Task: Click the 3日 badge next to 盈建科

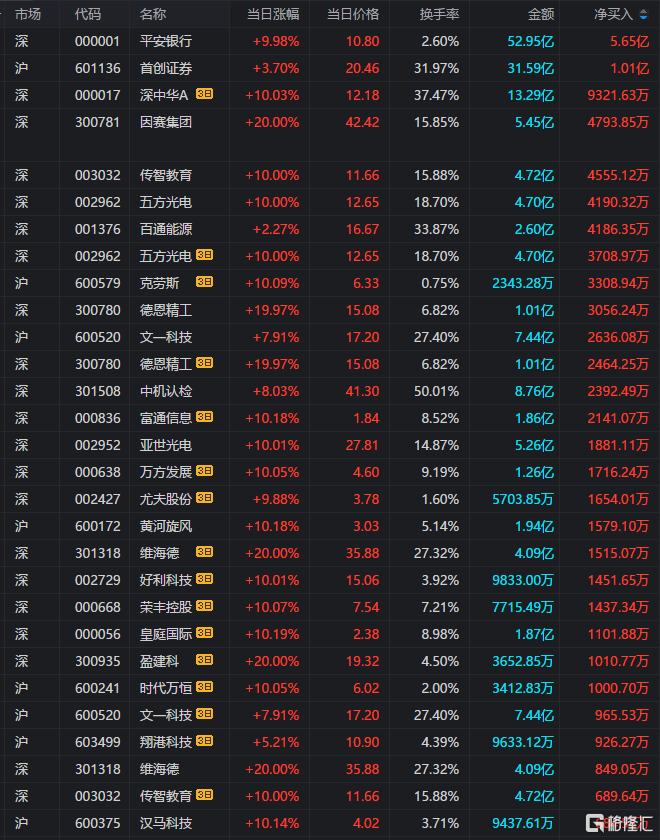Action: coord(204,660)
